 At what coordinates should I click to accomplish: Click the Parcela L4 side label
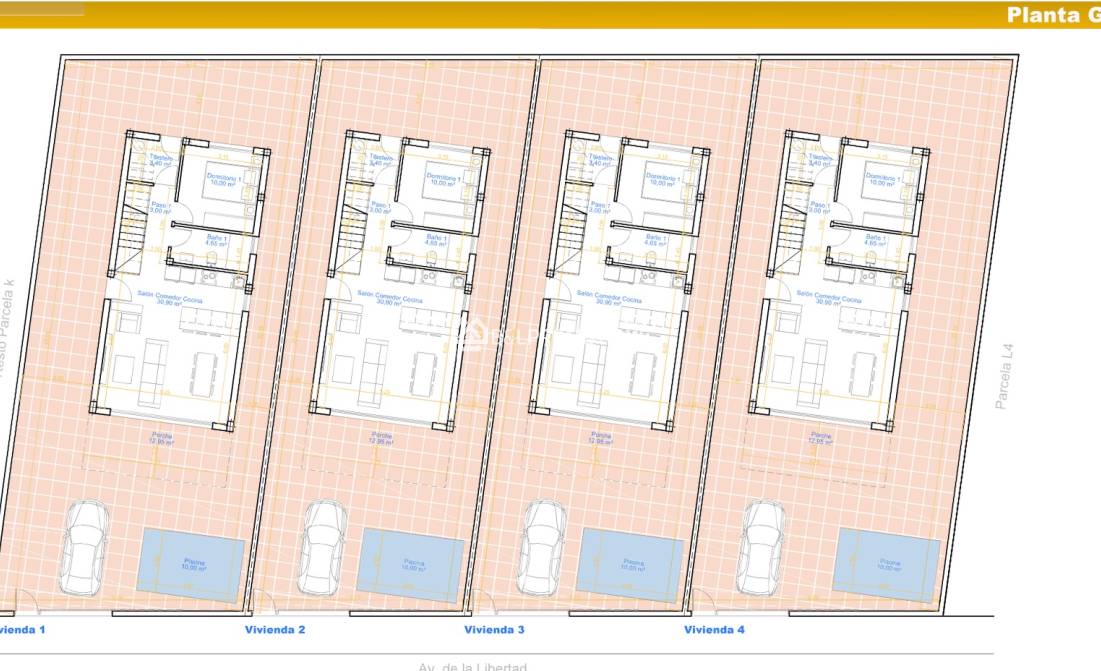tap(1005, 378)
